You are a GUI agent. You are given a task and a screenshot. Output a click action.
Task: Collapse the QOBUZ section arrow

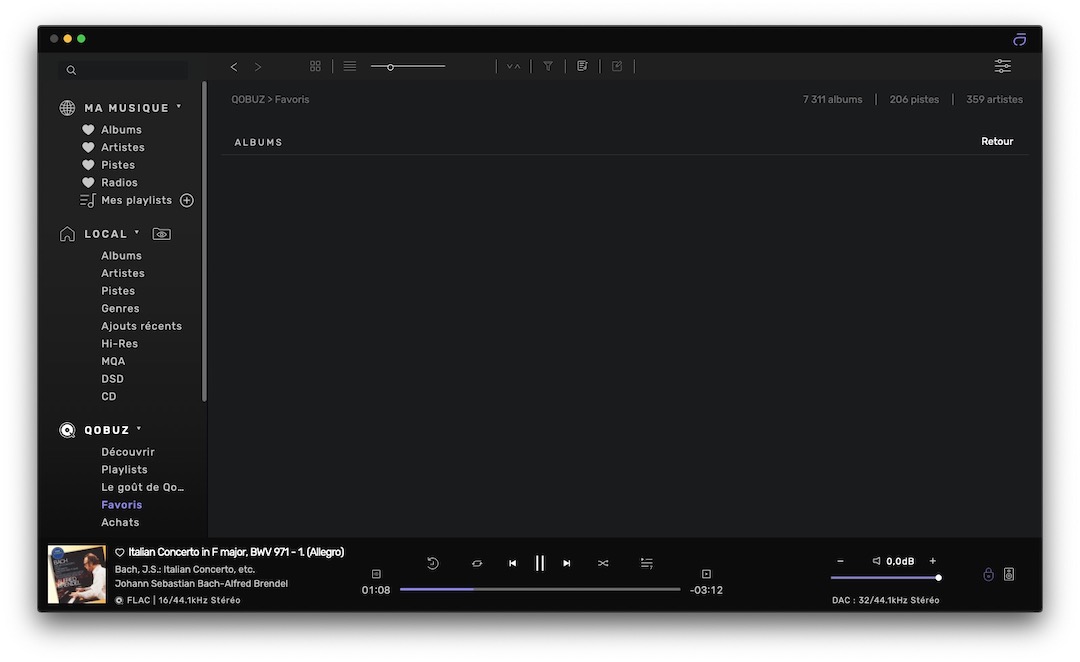(x=139, y=428)
